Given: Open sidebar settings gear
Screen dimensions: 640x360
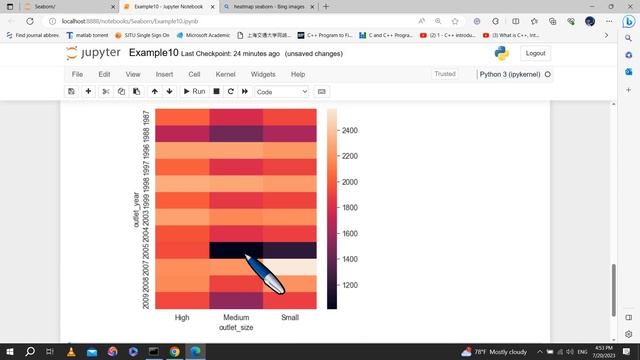Looking at the screenshot, I should pos(629,334).
